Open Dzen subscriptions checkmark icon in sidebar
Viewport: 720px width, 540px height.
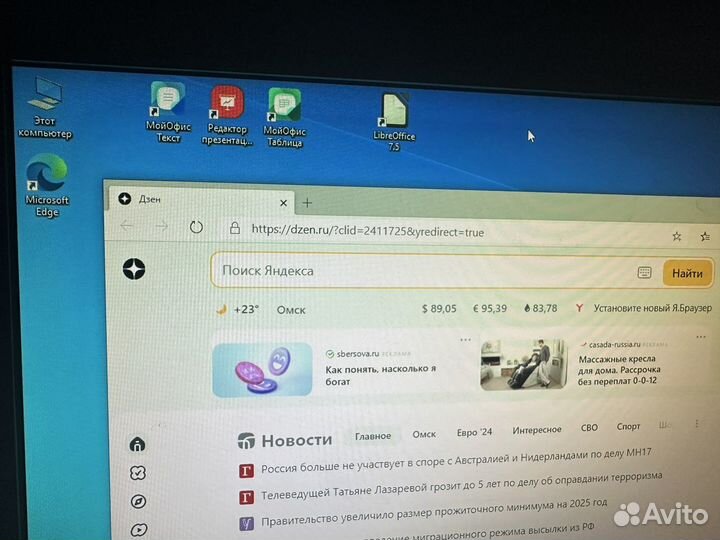[x=138, y=473]
